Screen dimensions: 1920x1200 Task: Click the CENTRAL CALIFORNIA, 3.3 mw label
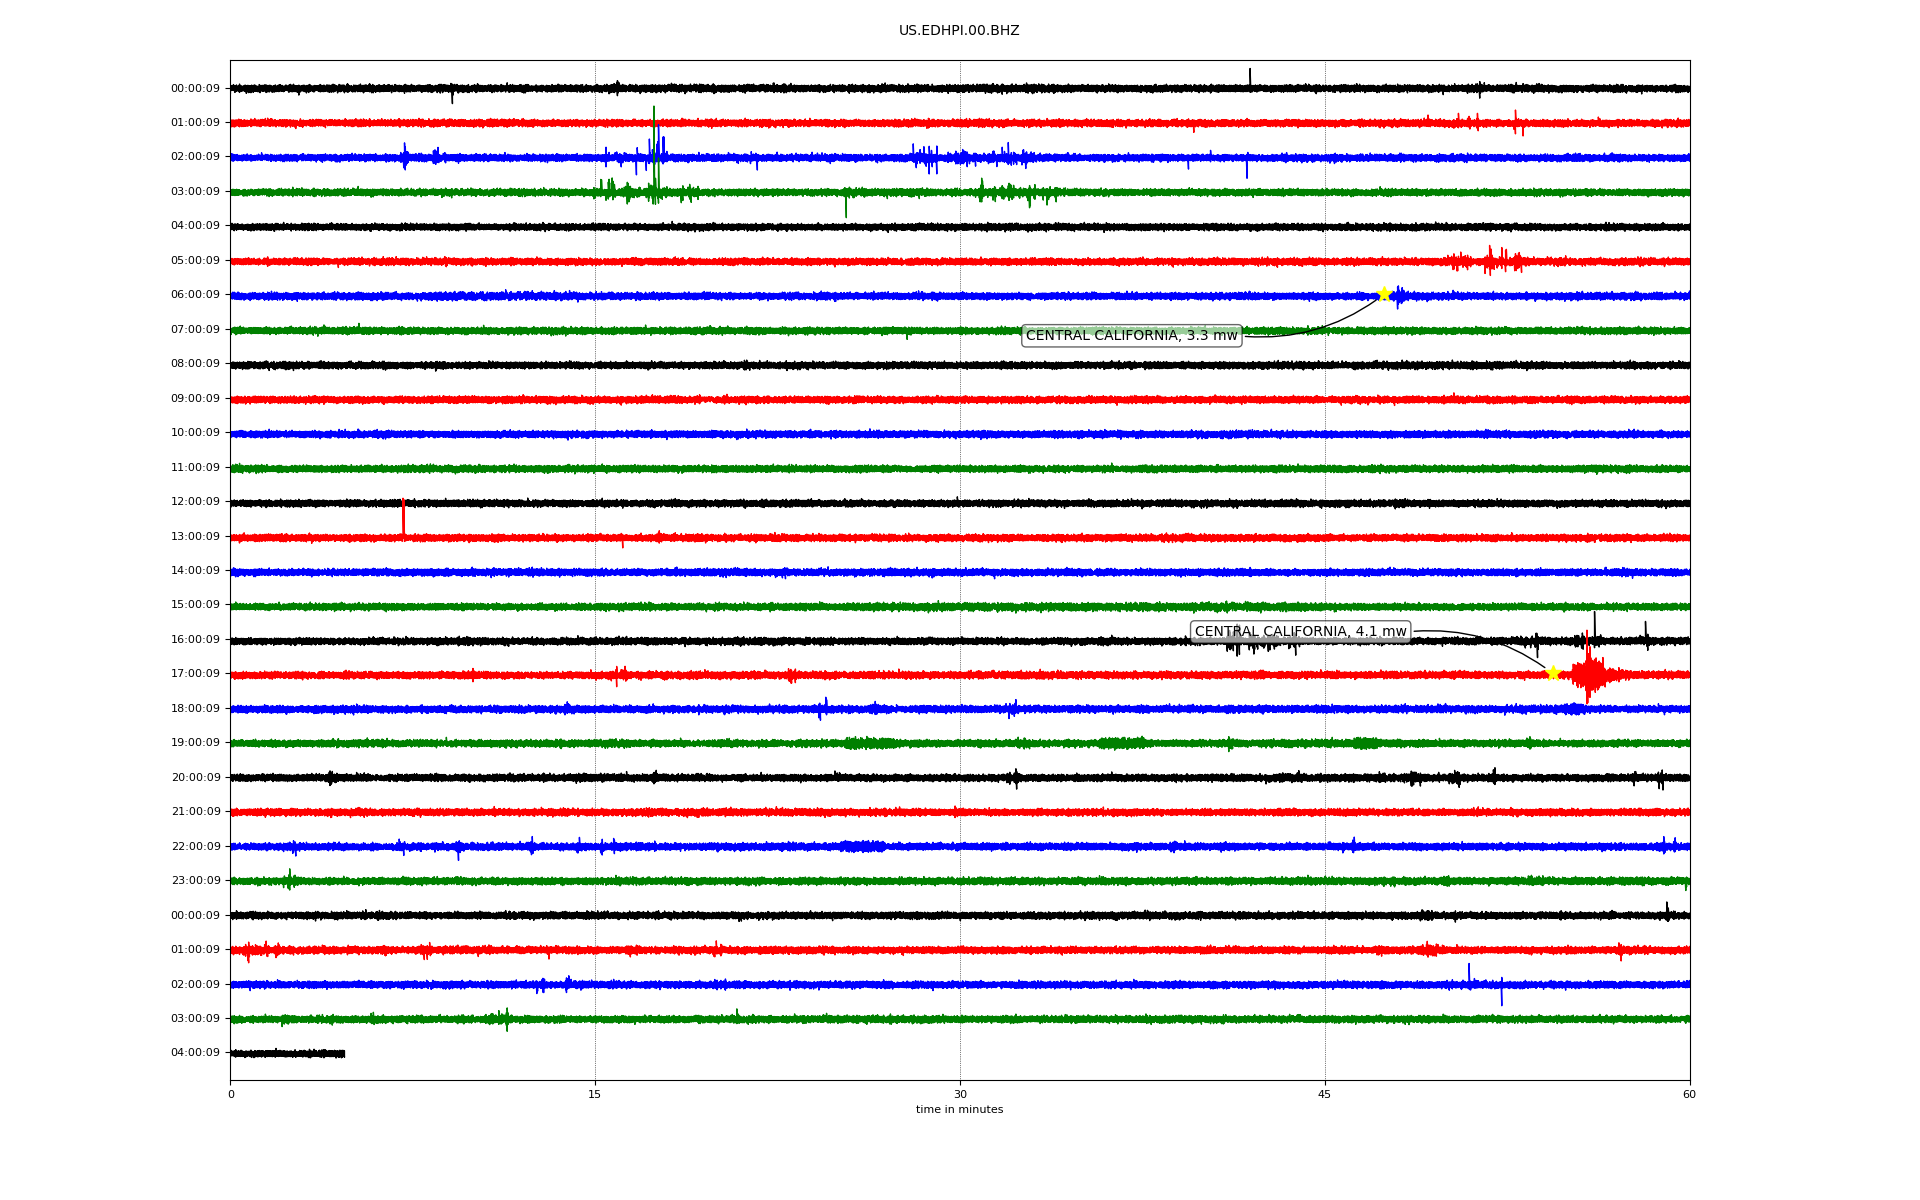(1131, 336)
